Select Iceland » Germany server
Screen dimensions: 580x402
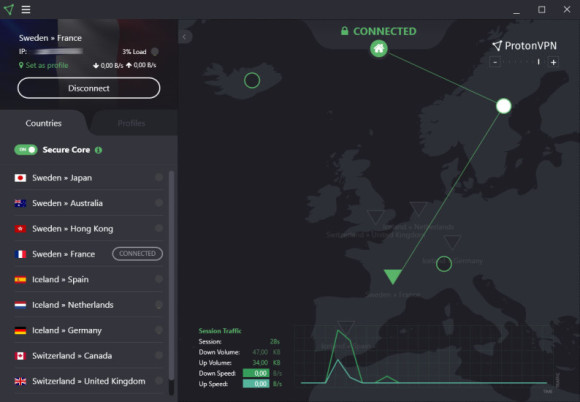coord(89,330)
